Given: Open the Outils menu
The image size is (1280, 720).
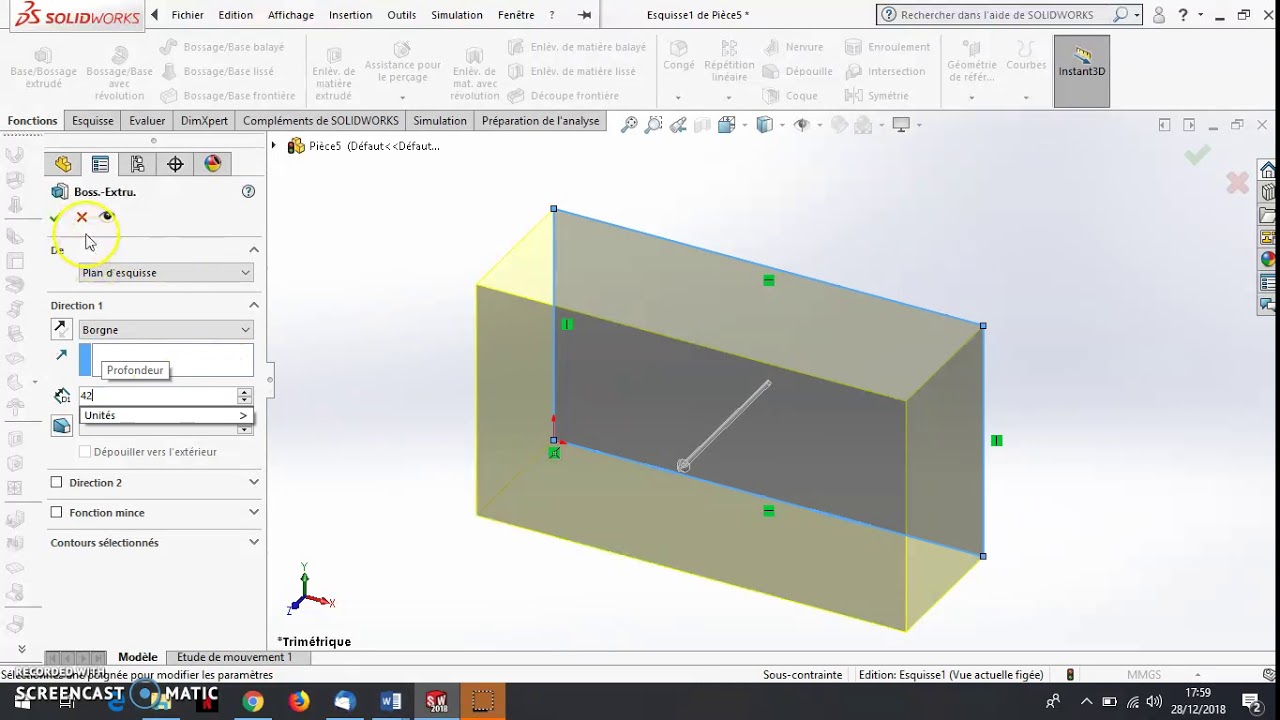Looking at the screenshot, I should 401,15.
